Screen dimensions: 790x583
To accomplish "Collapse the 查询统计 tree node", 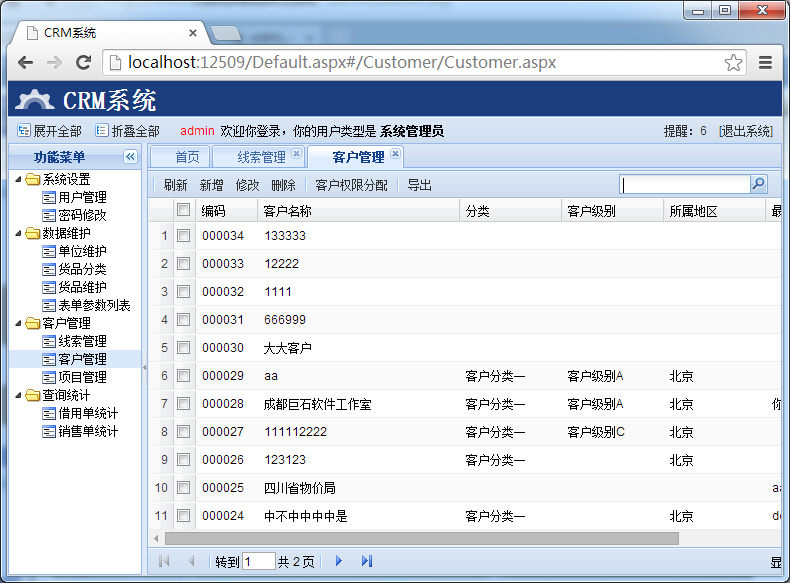I will tap(19, 396).
